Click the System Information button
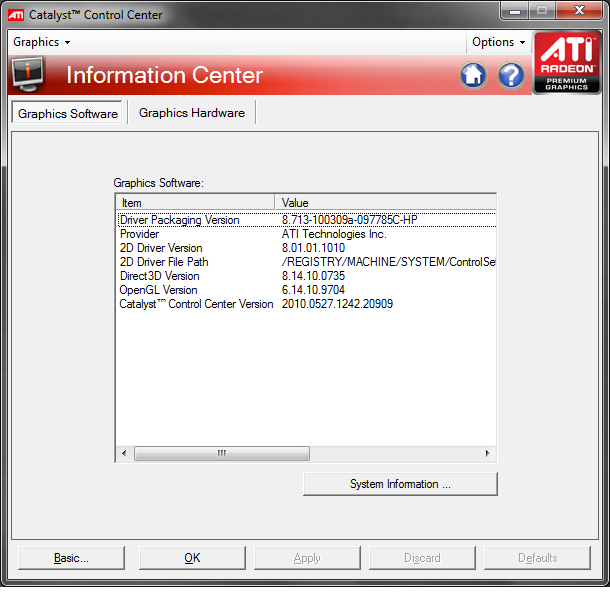Viewport: 610px width, 596px height. coord(400,484)
